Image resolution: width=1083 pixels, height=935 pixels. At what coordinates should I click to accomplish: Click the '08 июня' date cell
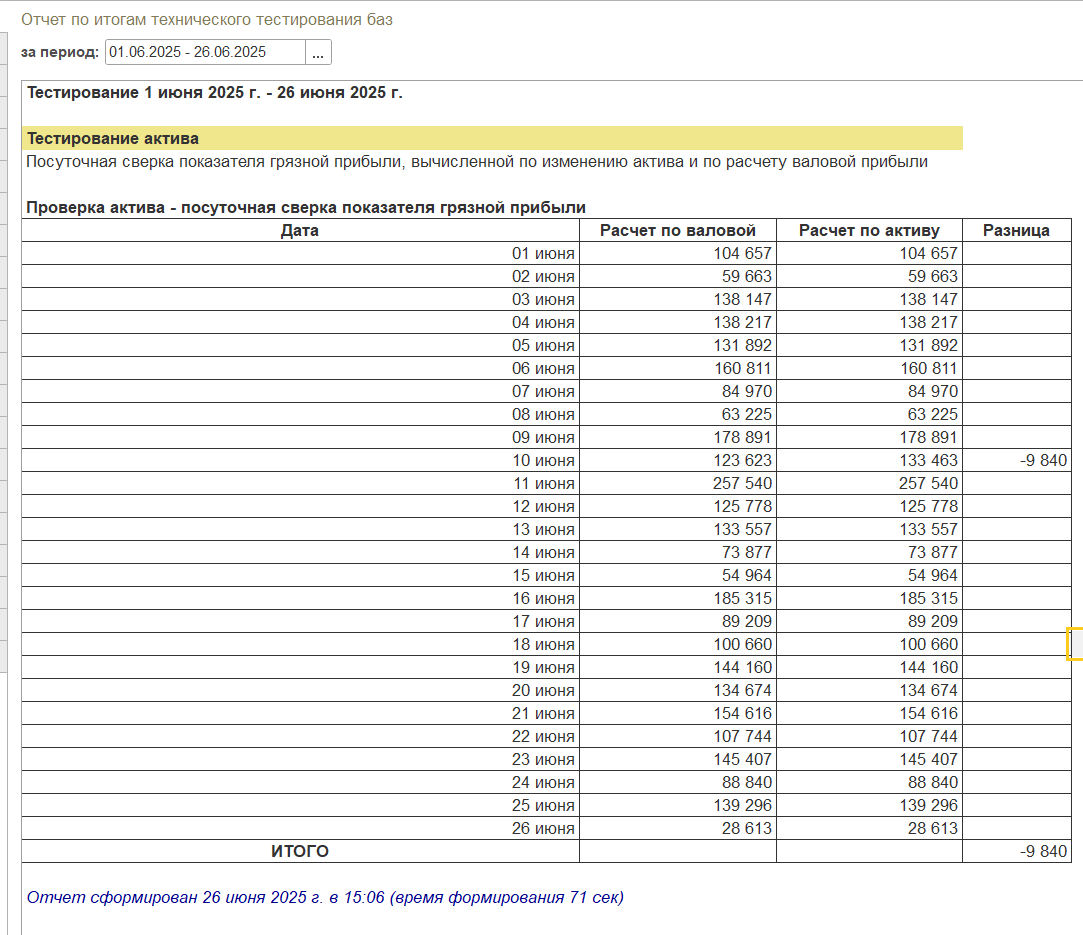pyautogui.click(x=300, y=414)
